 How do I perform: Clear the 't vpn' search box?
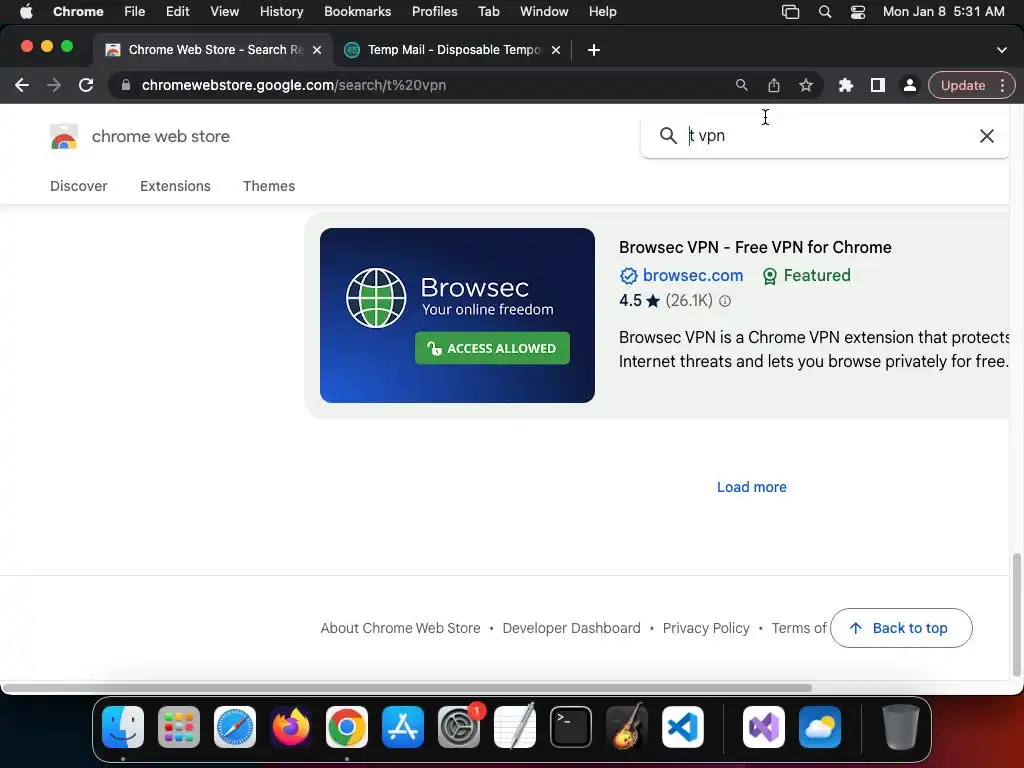point(986,135)
